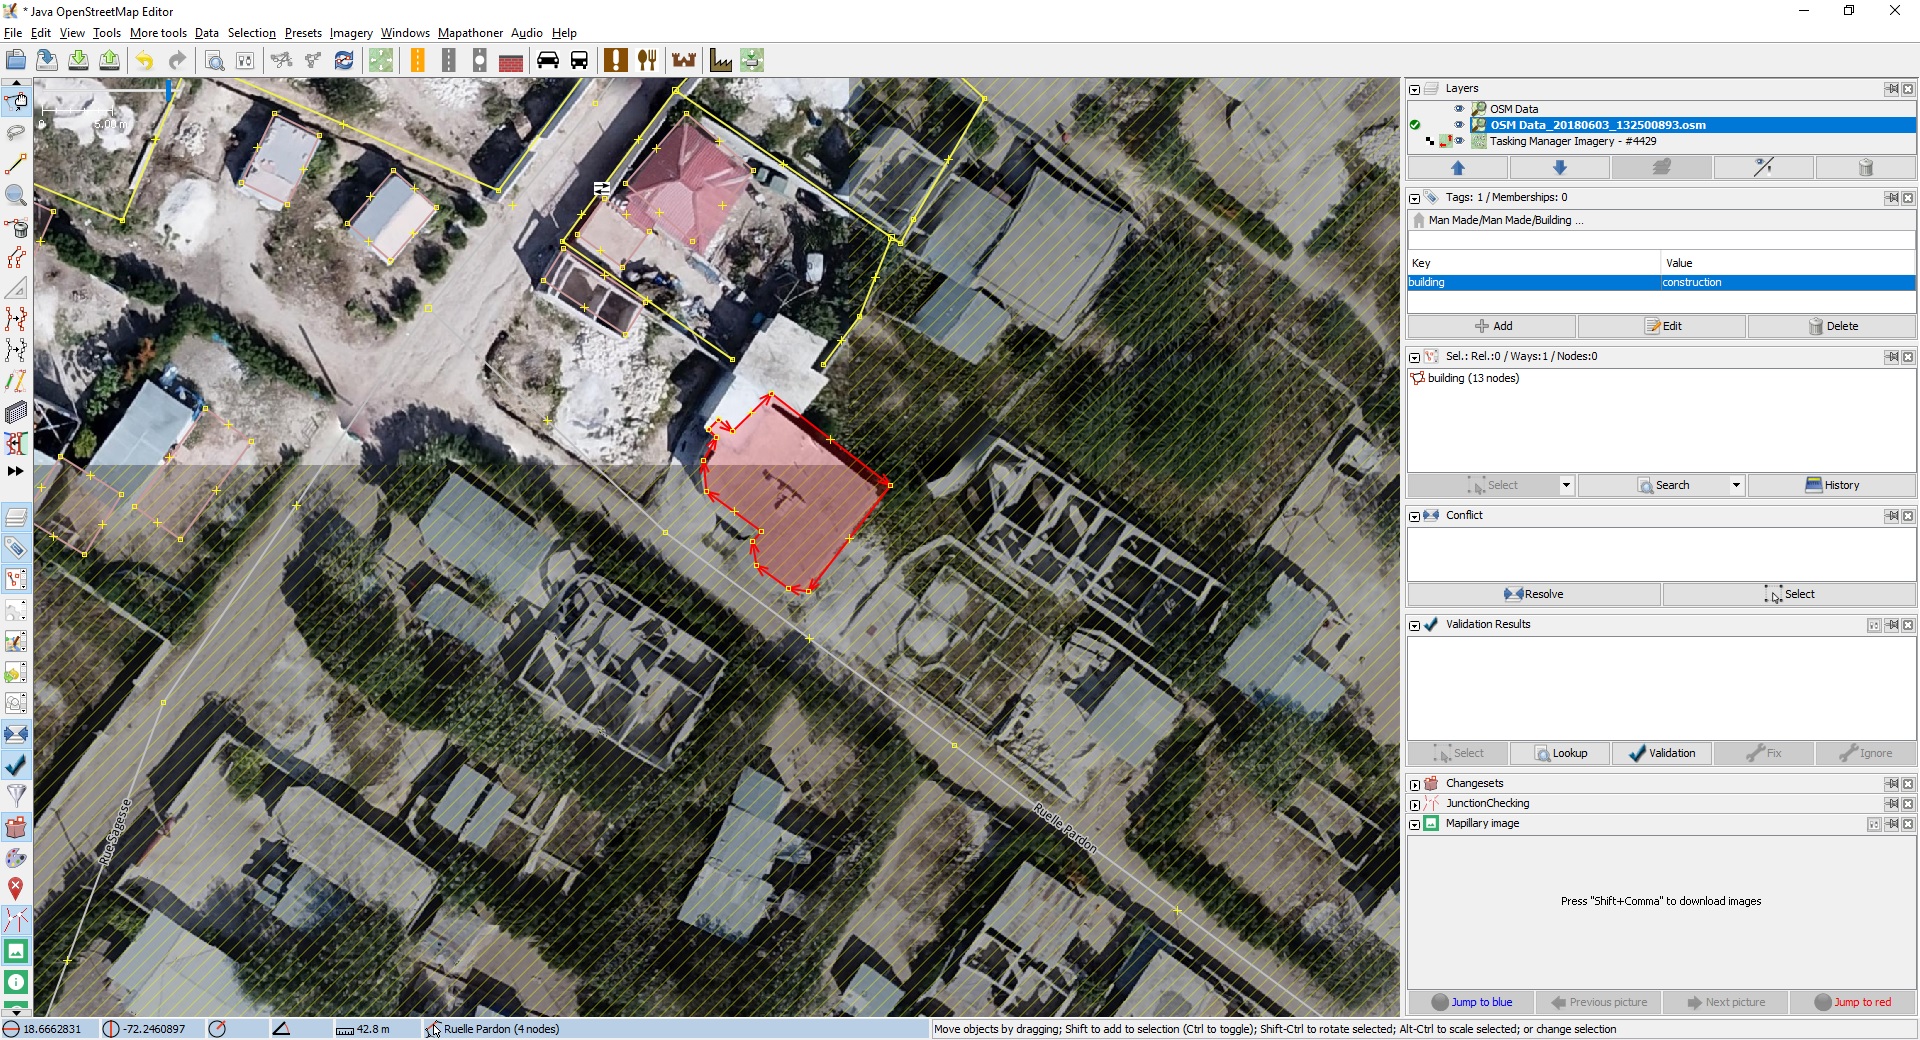Click the Validation button
Viewport: 1920px width, 1040px height.
click(x=1661, y=754)
